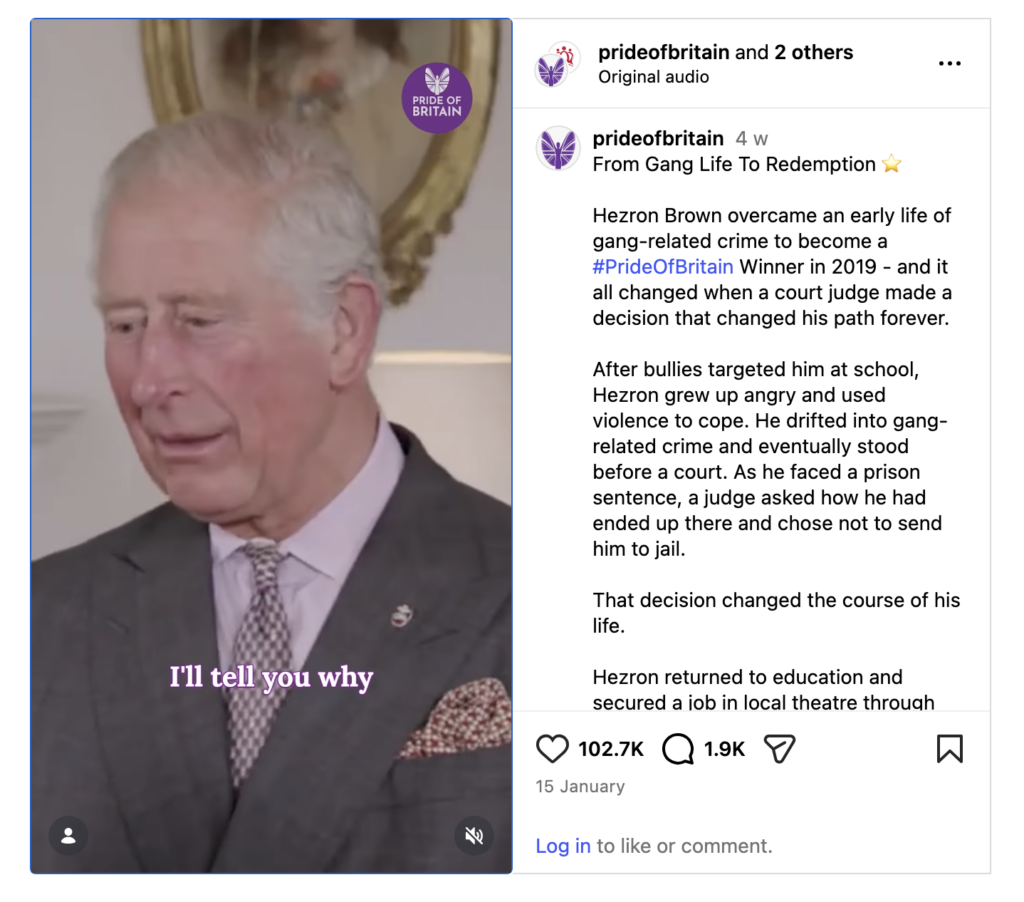
Task: Unmute the video with the speaker icon
Action: (474, 835)
